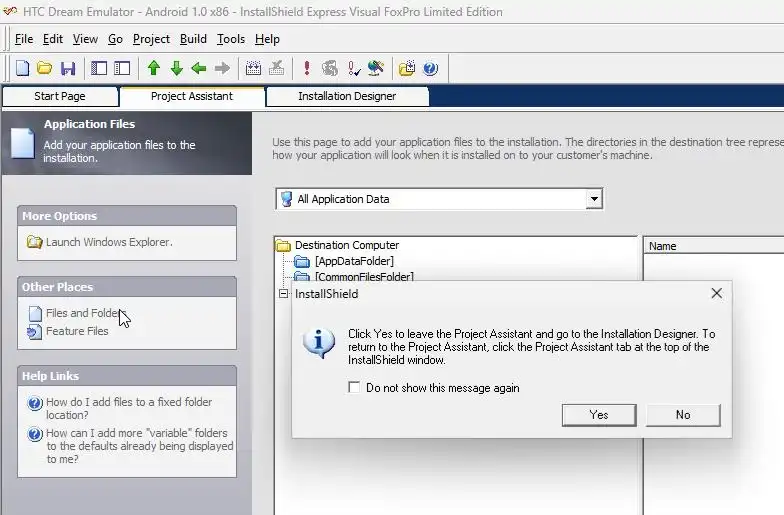Click the New Project toolbar icon
Image resolution: width=784 pixels, height=515 pixels.
[x=22, y=68]
